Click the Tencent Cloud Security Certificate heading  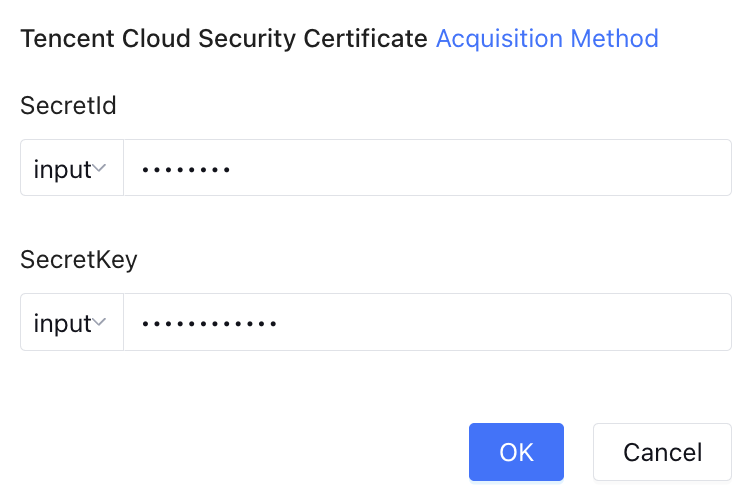pyautogui.click(x=224, y=39)
